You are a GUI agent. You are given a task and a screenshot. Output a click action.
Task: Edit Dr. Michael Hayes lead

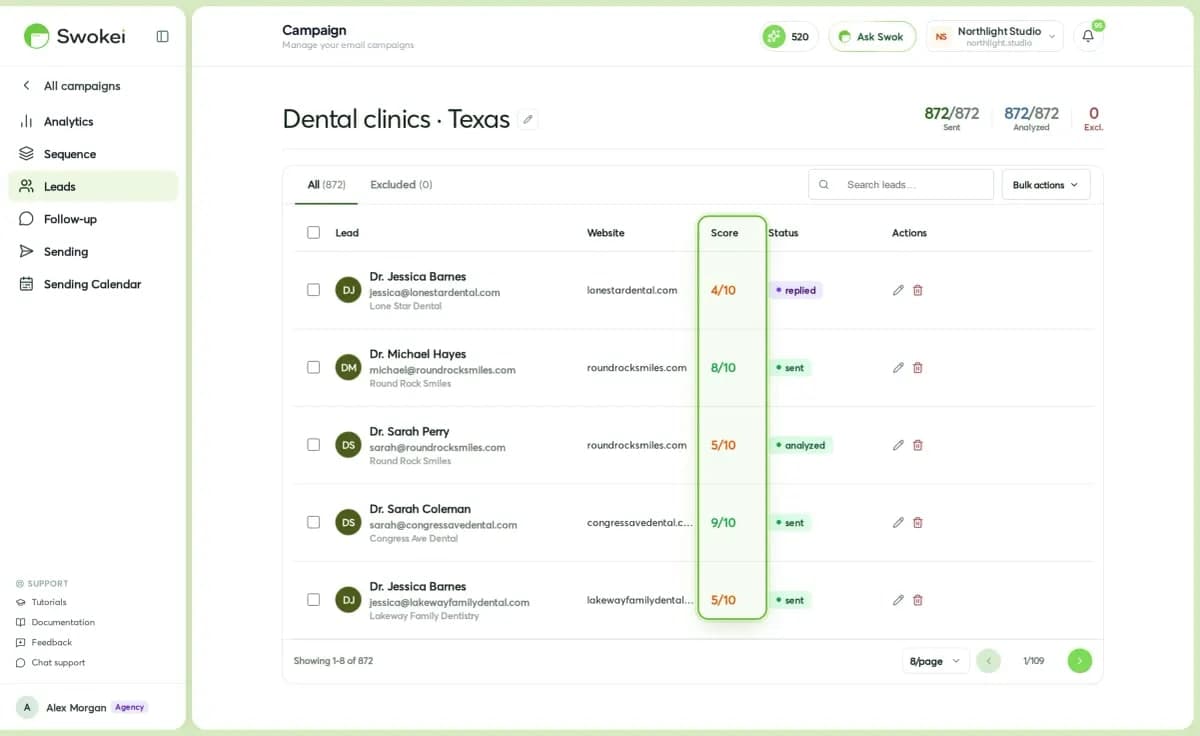click(898, 368)
